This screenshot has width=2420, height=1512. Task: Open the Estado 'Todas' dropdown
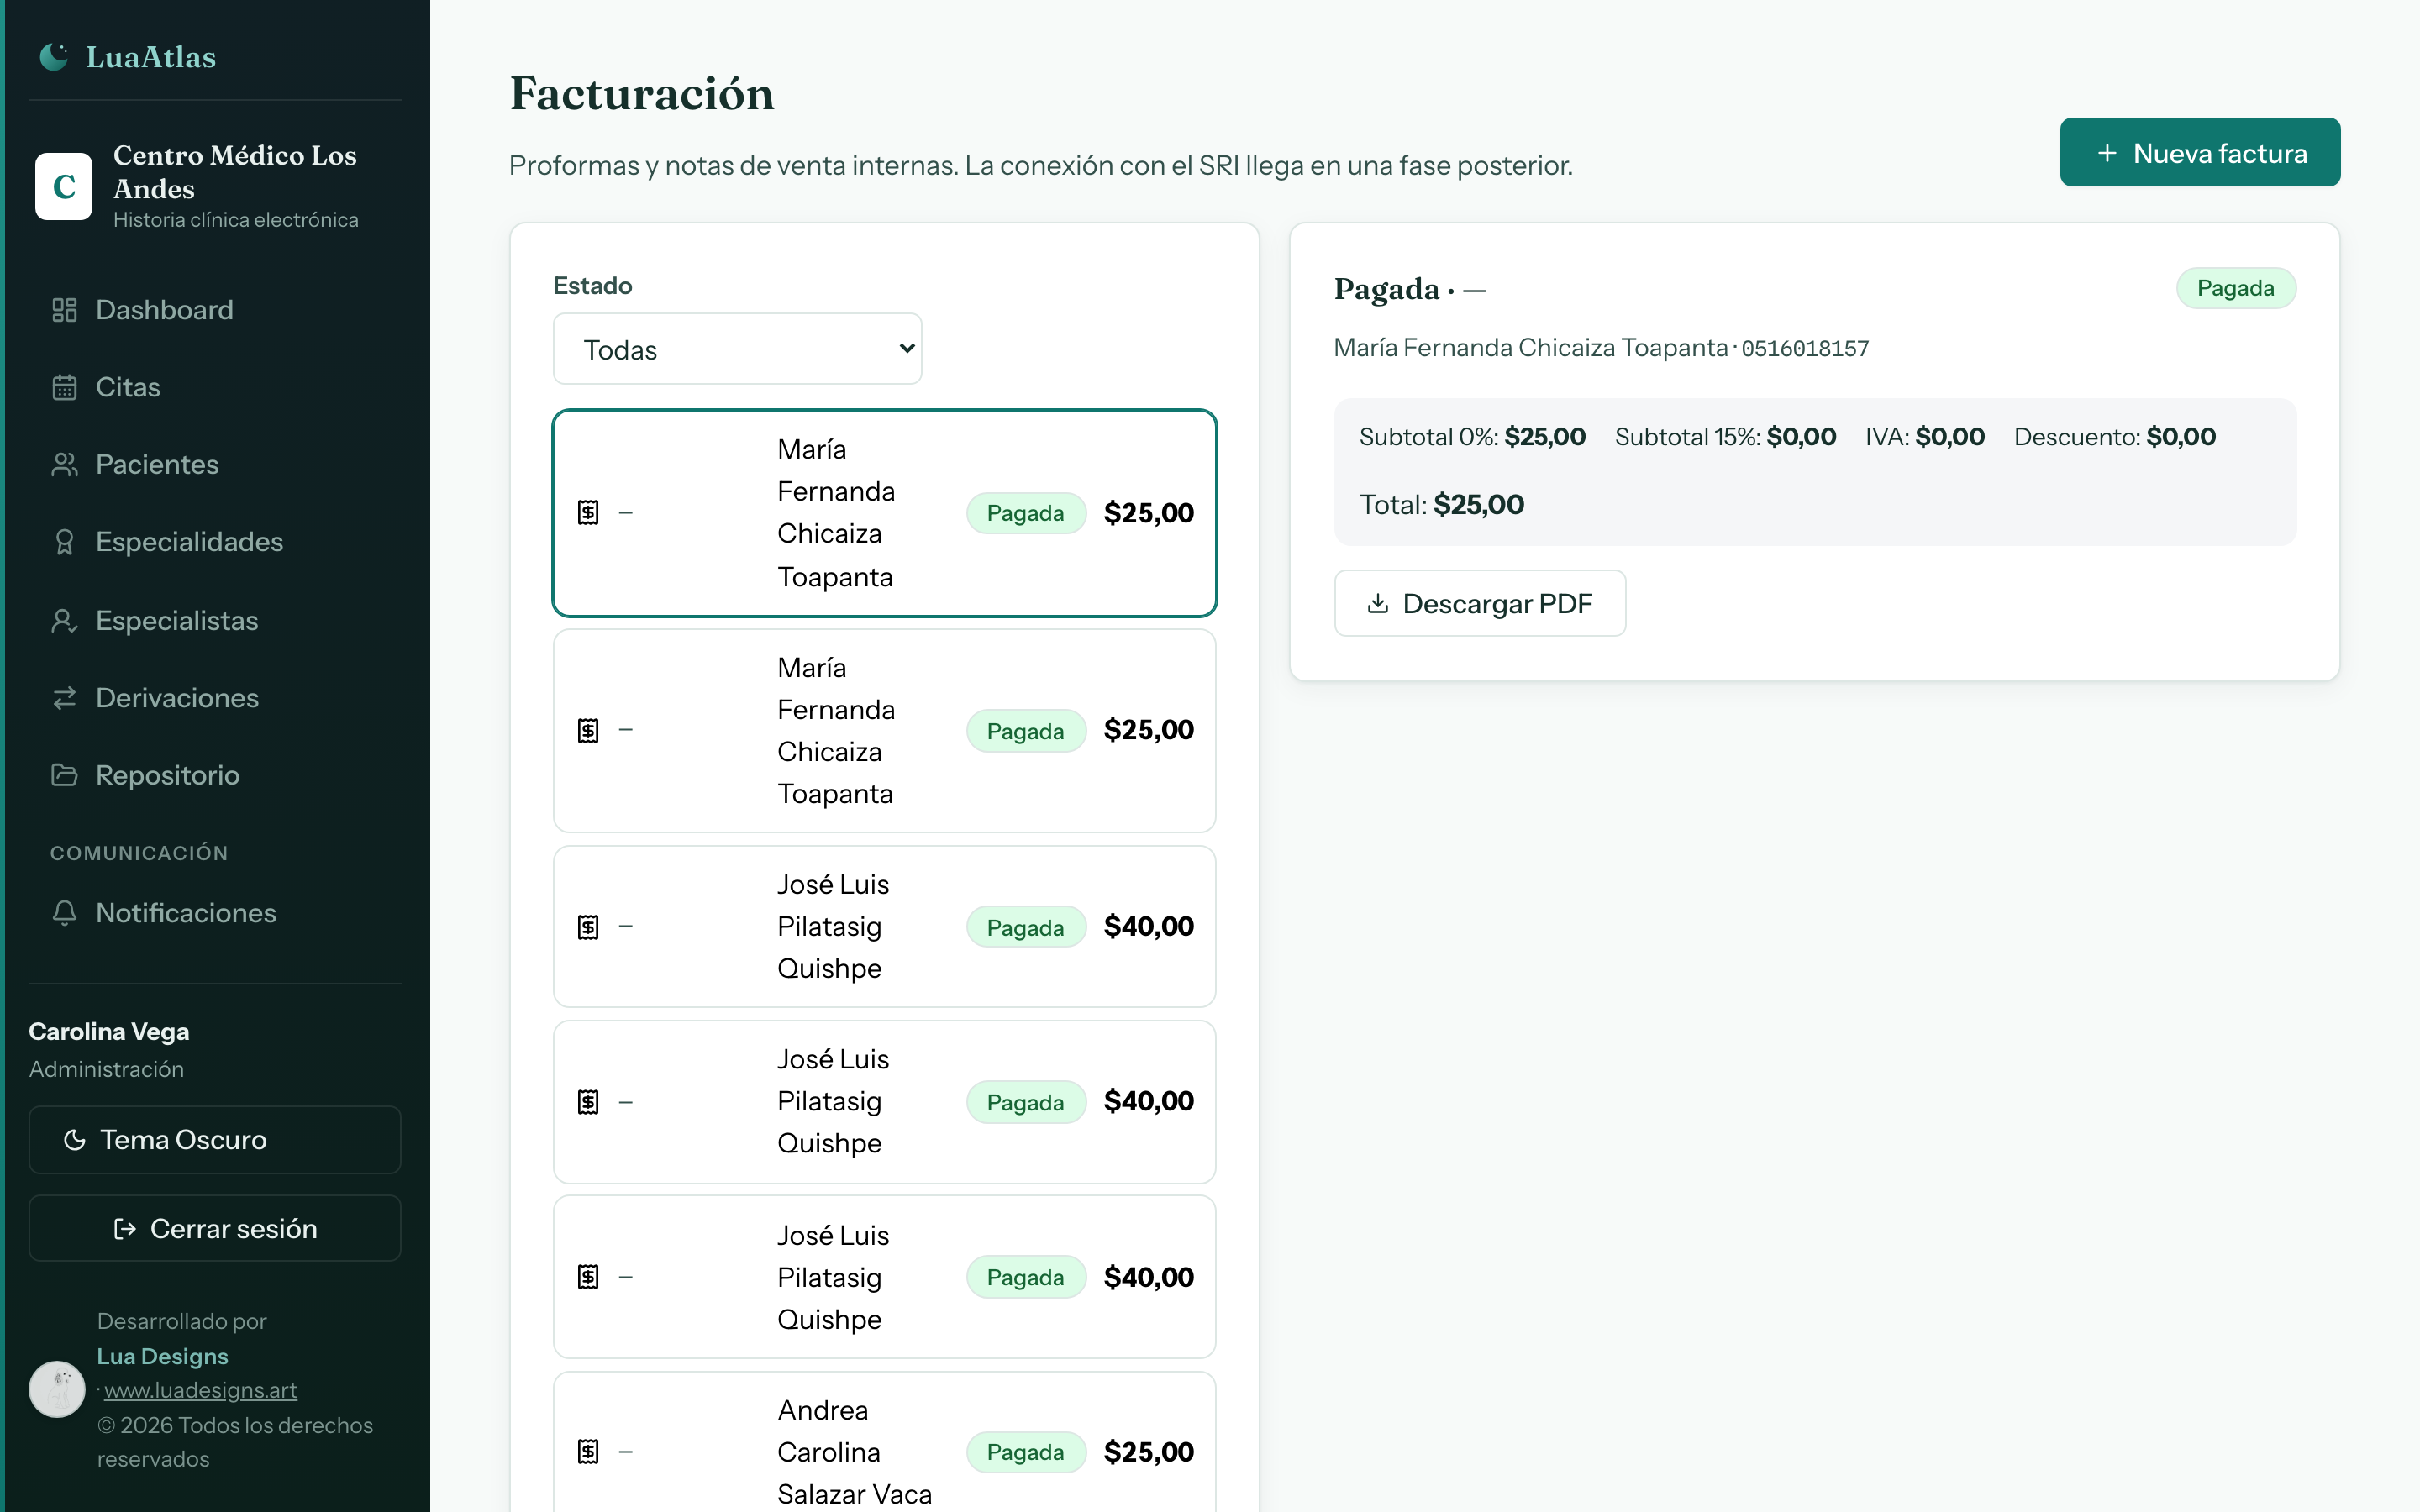tap(738, 349)
